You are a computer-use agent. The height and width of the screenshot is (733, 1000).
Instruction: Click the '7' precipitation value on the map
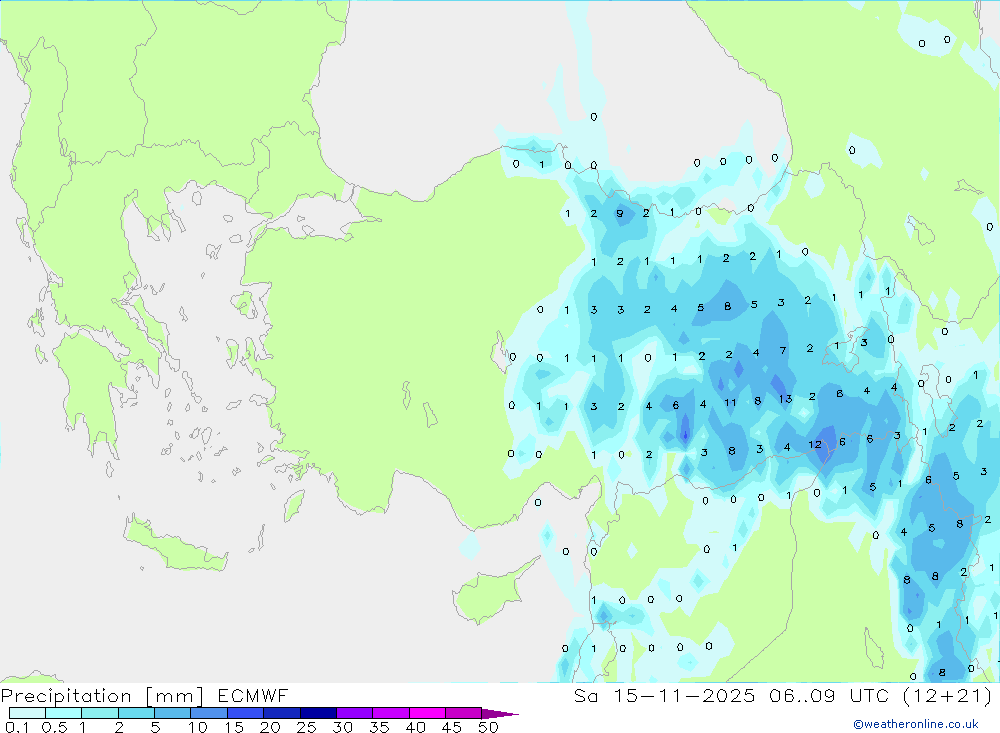[783, 350]
